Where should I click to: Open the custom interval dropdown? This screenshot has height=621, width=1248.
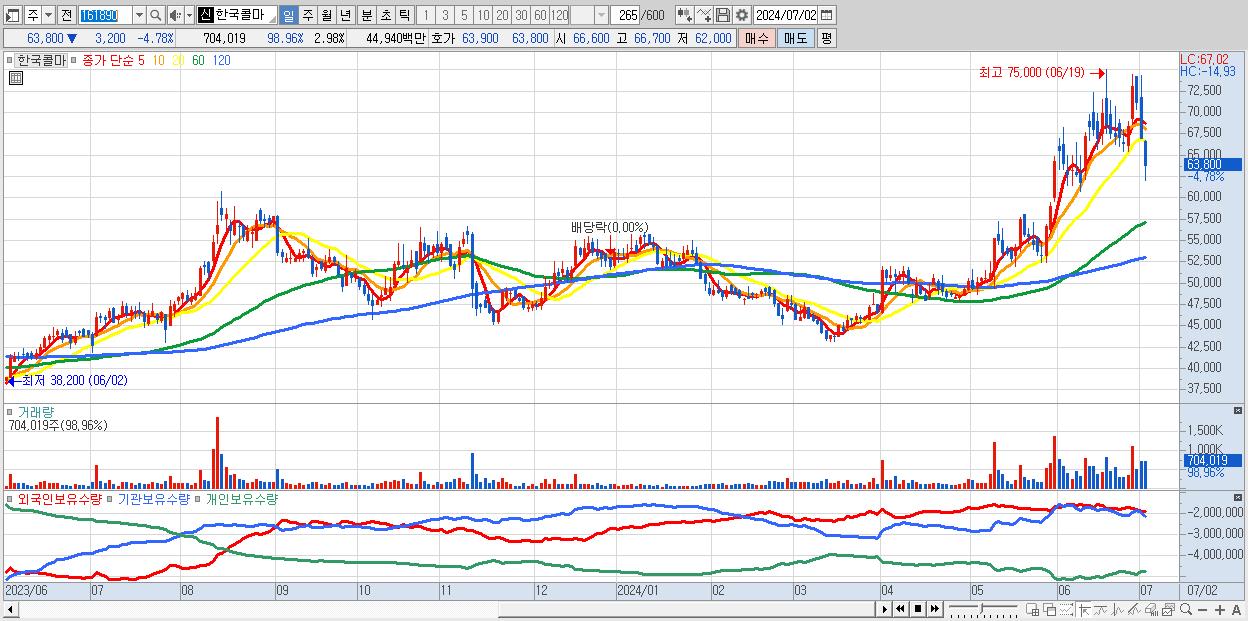click(601, 15)
